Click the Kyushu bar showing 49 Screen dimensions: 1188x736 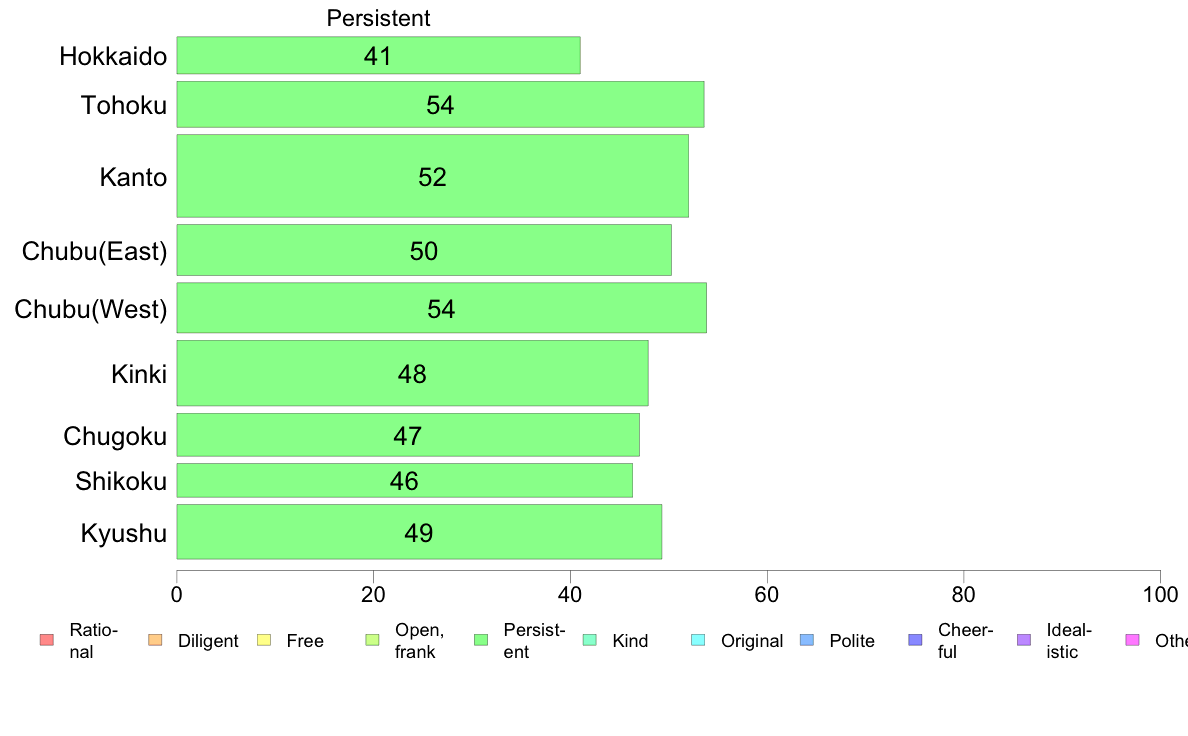419,532
